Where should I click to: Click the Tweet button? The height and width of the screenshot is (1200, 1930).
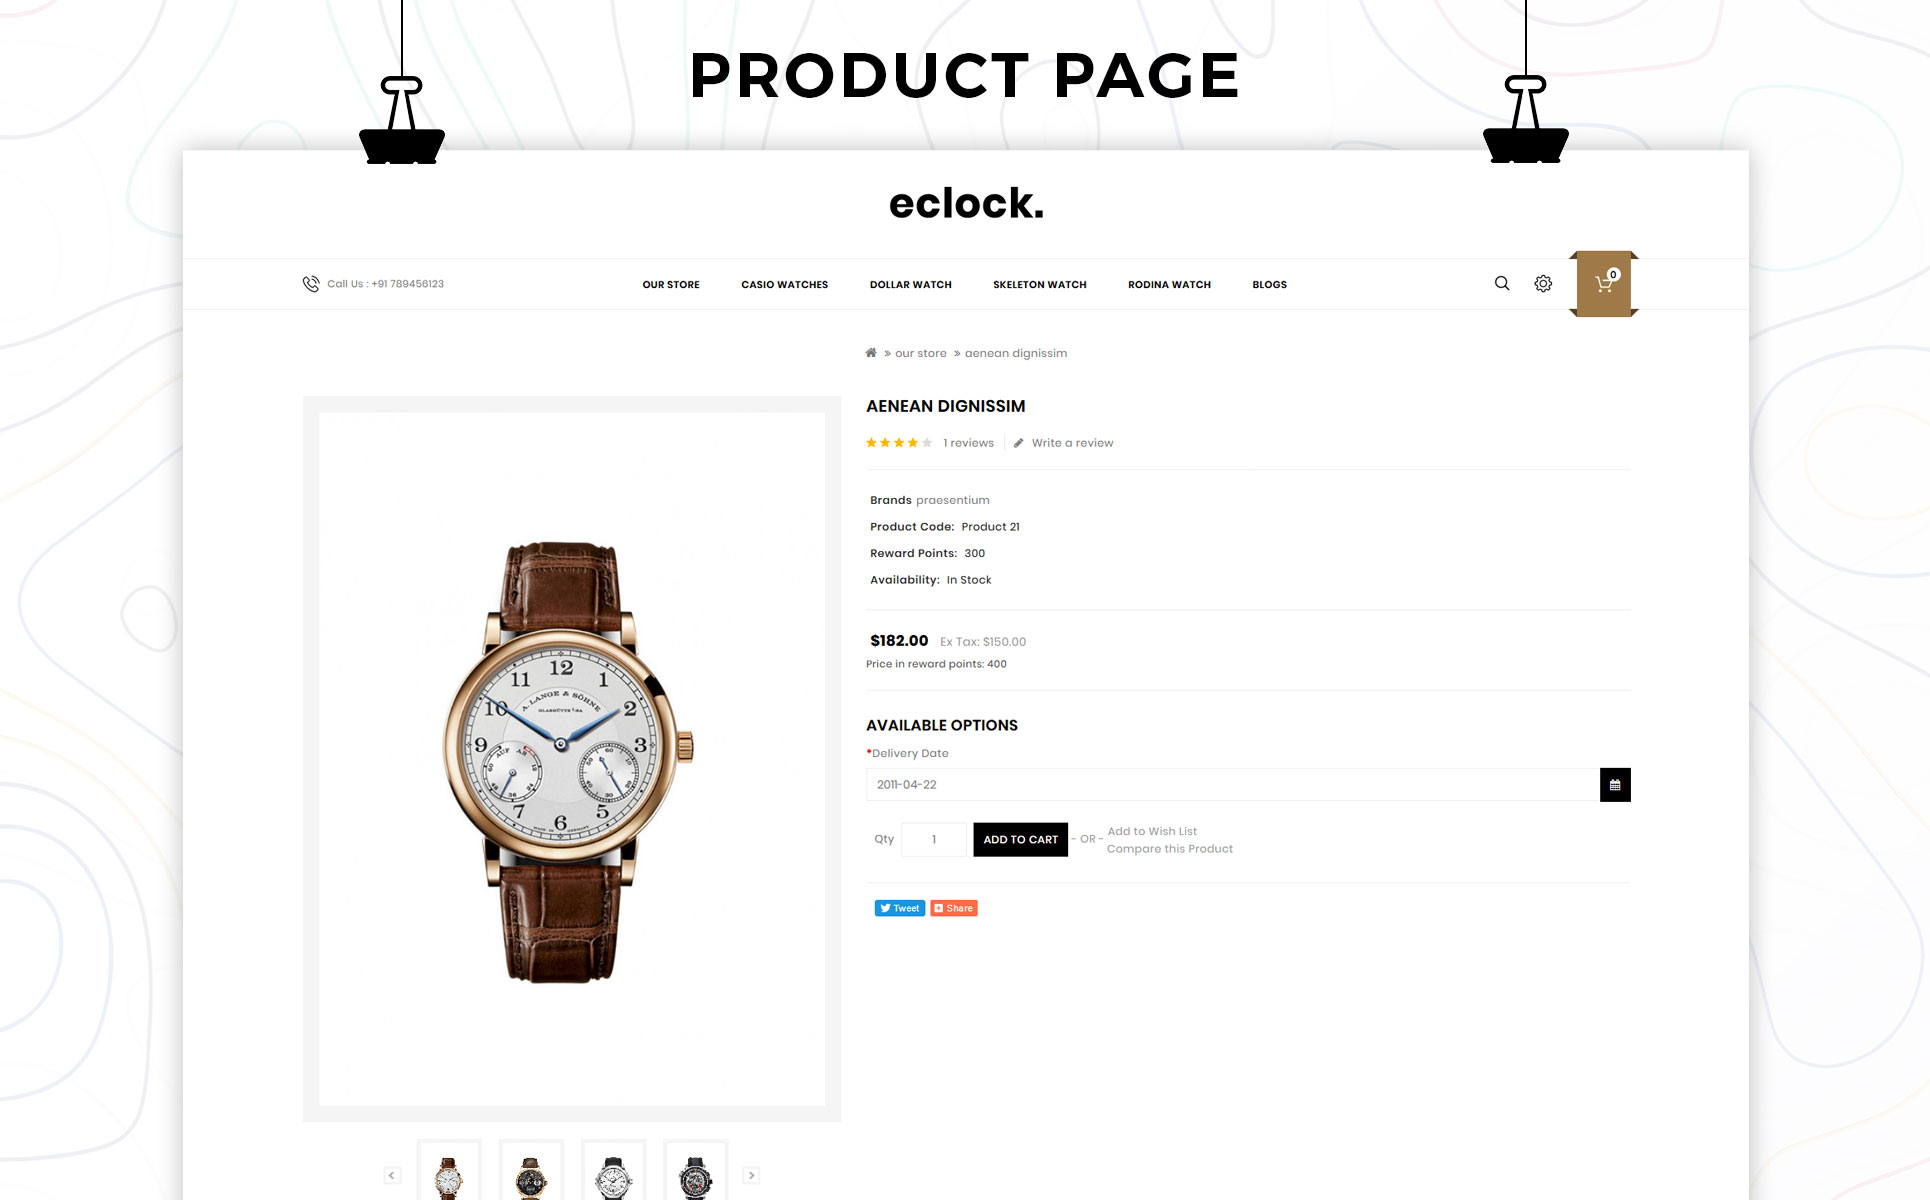tap(900, 908)
